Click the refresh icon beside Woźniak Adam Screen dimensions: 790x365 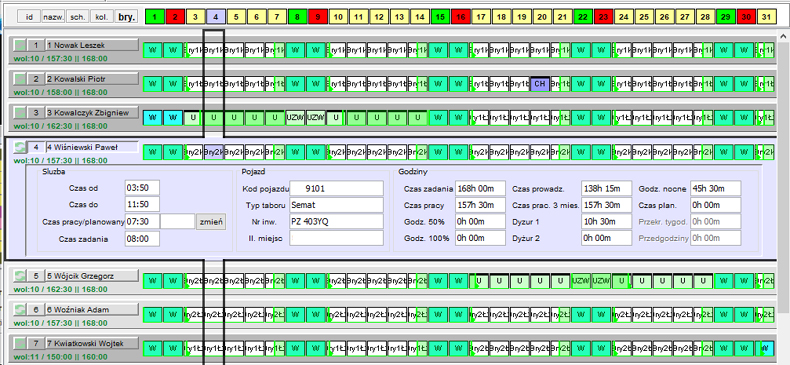tap(19, 310)
